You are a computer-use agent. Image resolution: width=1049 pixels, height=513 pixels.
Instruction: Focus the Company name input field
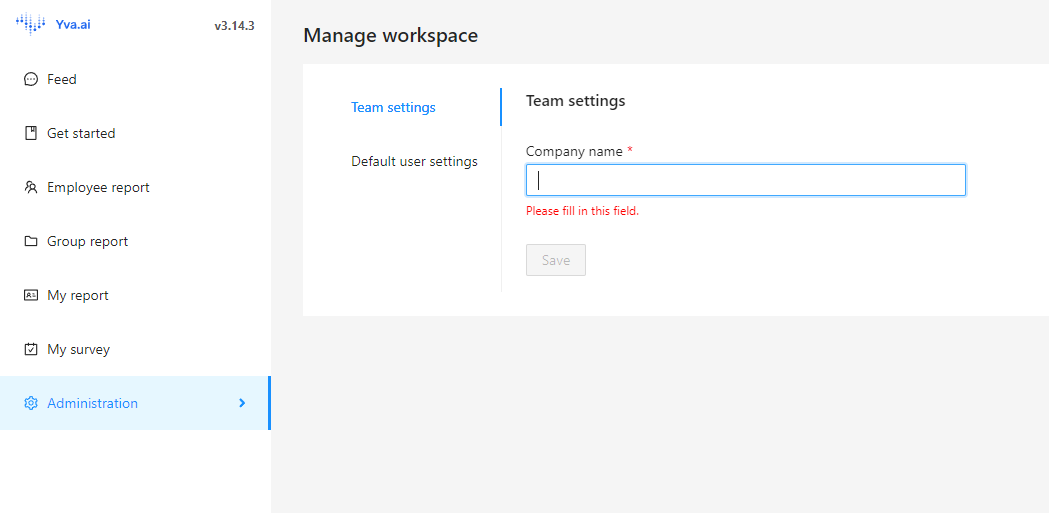click(745, 181)
